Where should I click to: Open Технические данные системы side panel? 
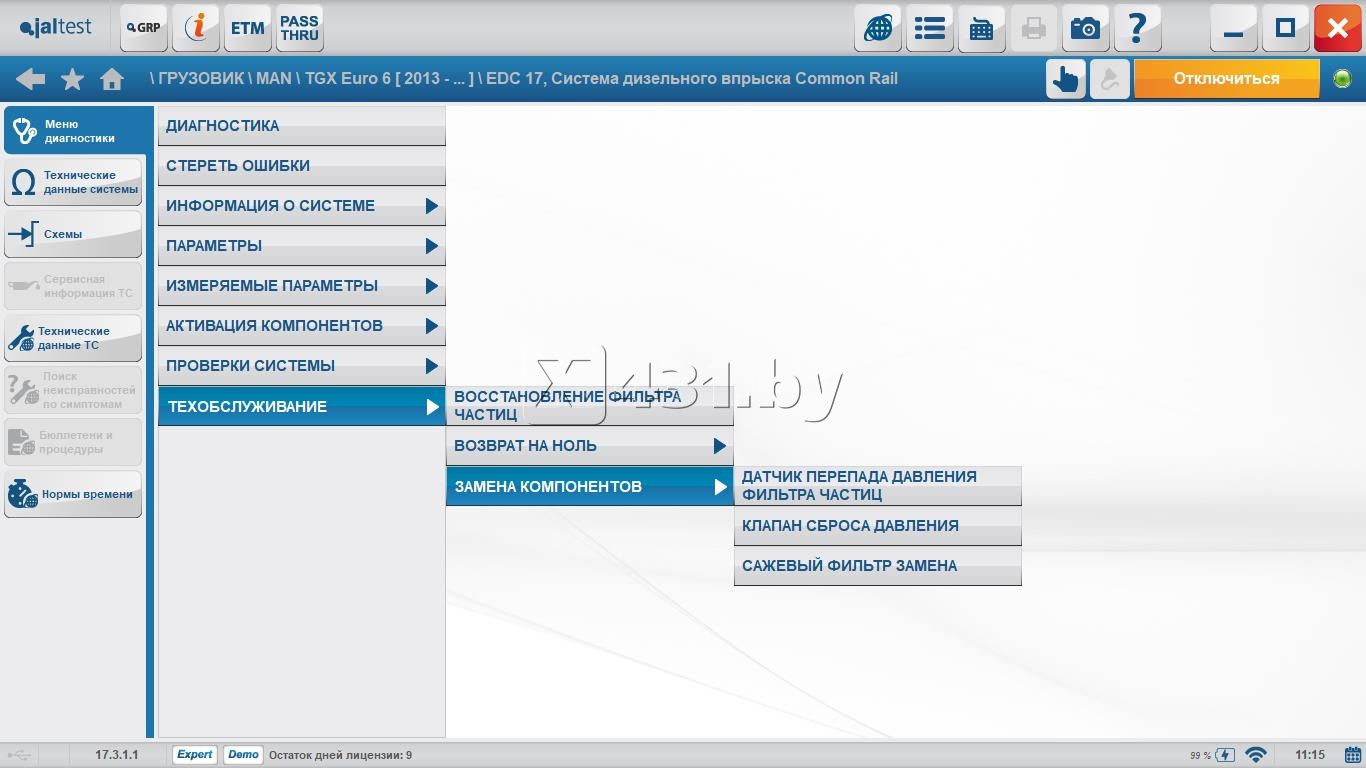[x=73, y=182]
